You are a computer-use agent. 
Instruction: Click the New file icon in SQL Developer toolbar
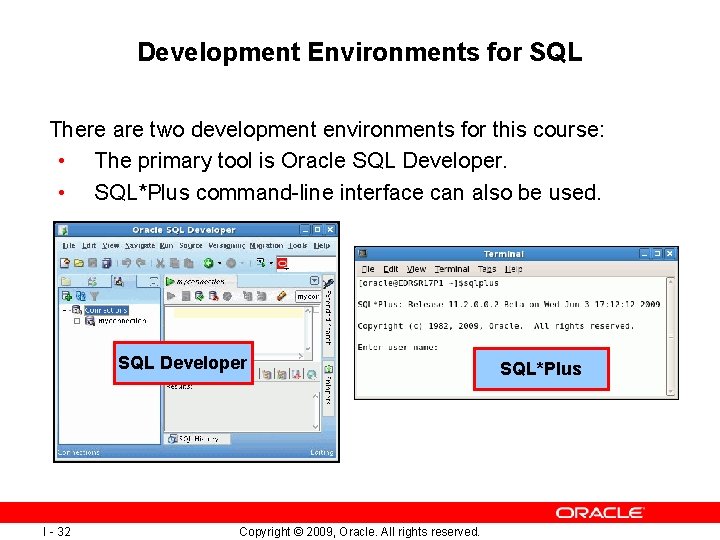point(65,263)
